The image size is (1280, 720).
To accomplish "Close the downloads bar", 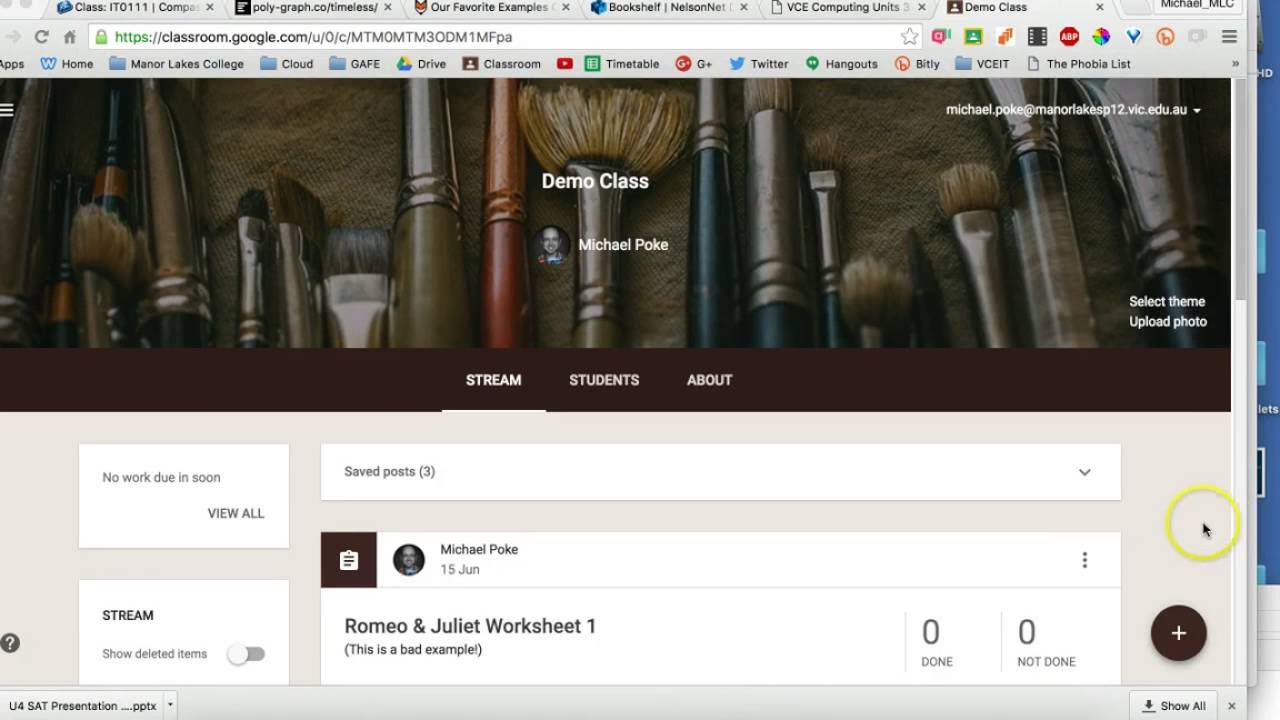I will (1231, 706).
